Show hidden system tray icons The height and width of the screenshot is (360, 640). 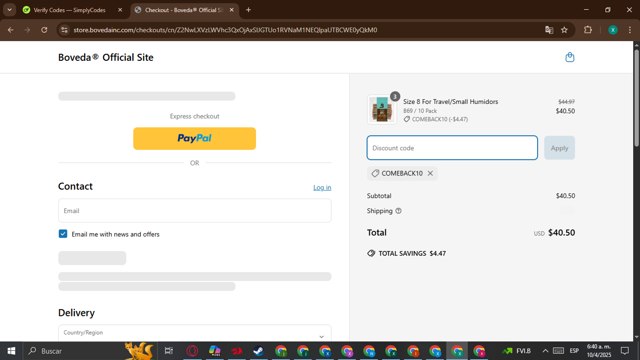(x=545, y=351)
